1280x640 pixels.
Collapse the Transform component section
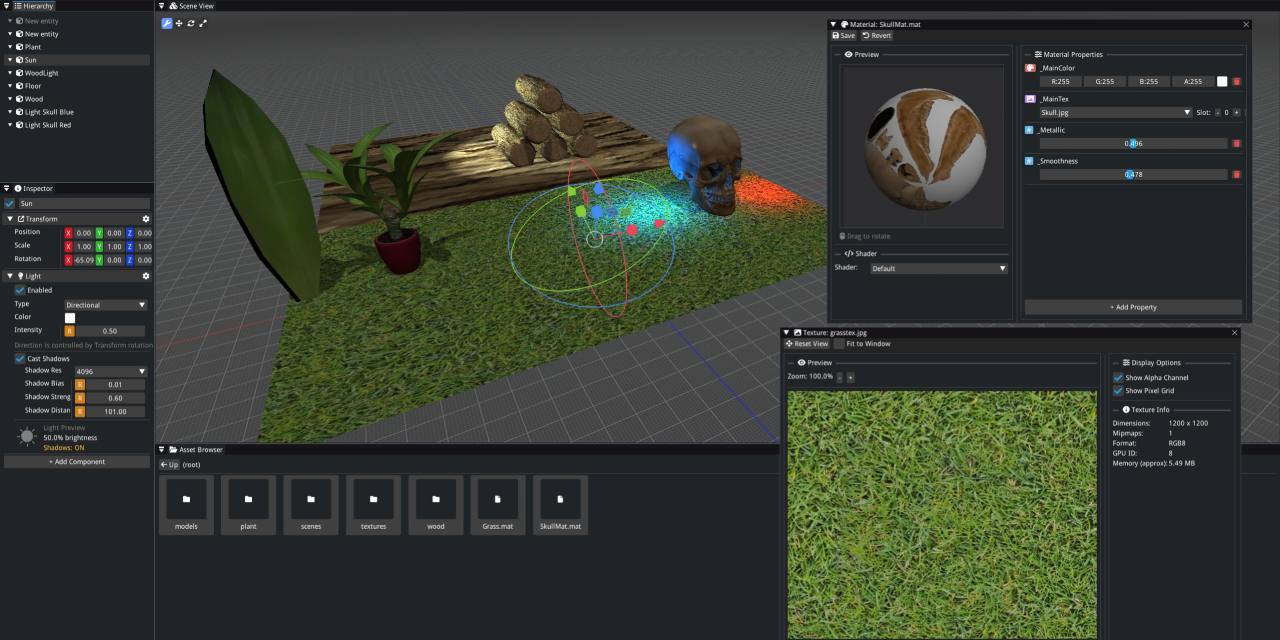point(10,219)
